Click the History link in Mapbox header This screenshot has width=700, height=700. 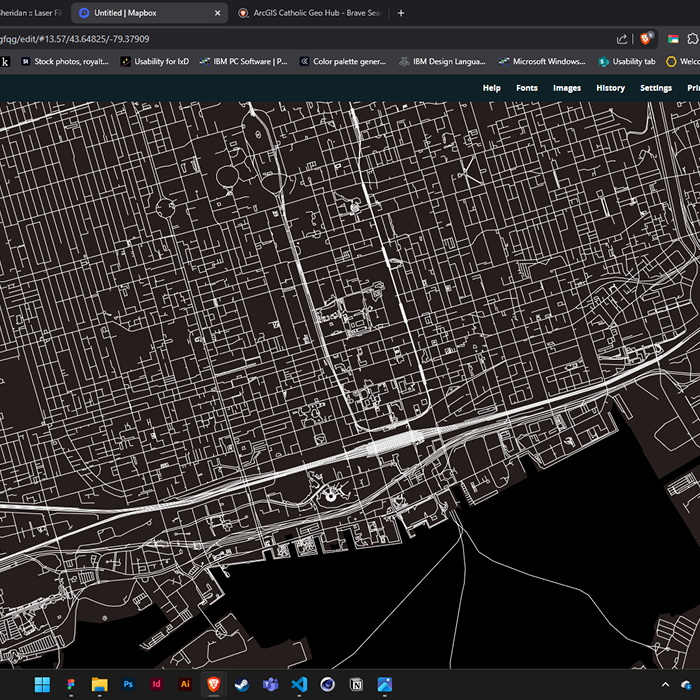610,88
